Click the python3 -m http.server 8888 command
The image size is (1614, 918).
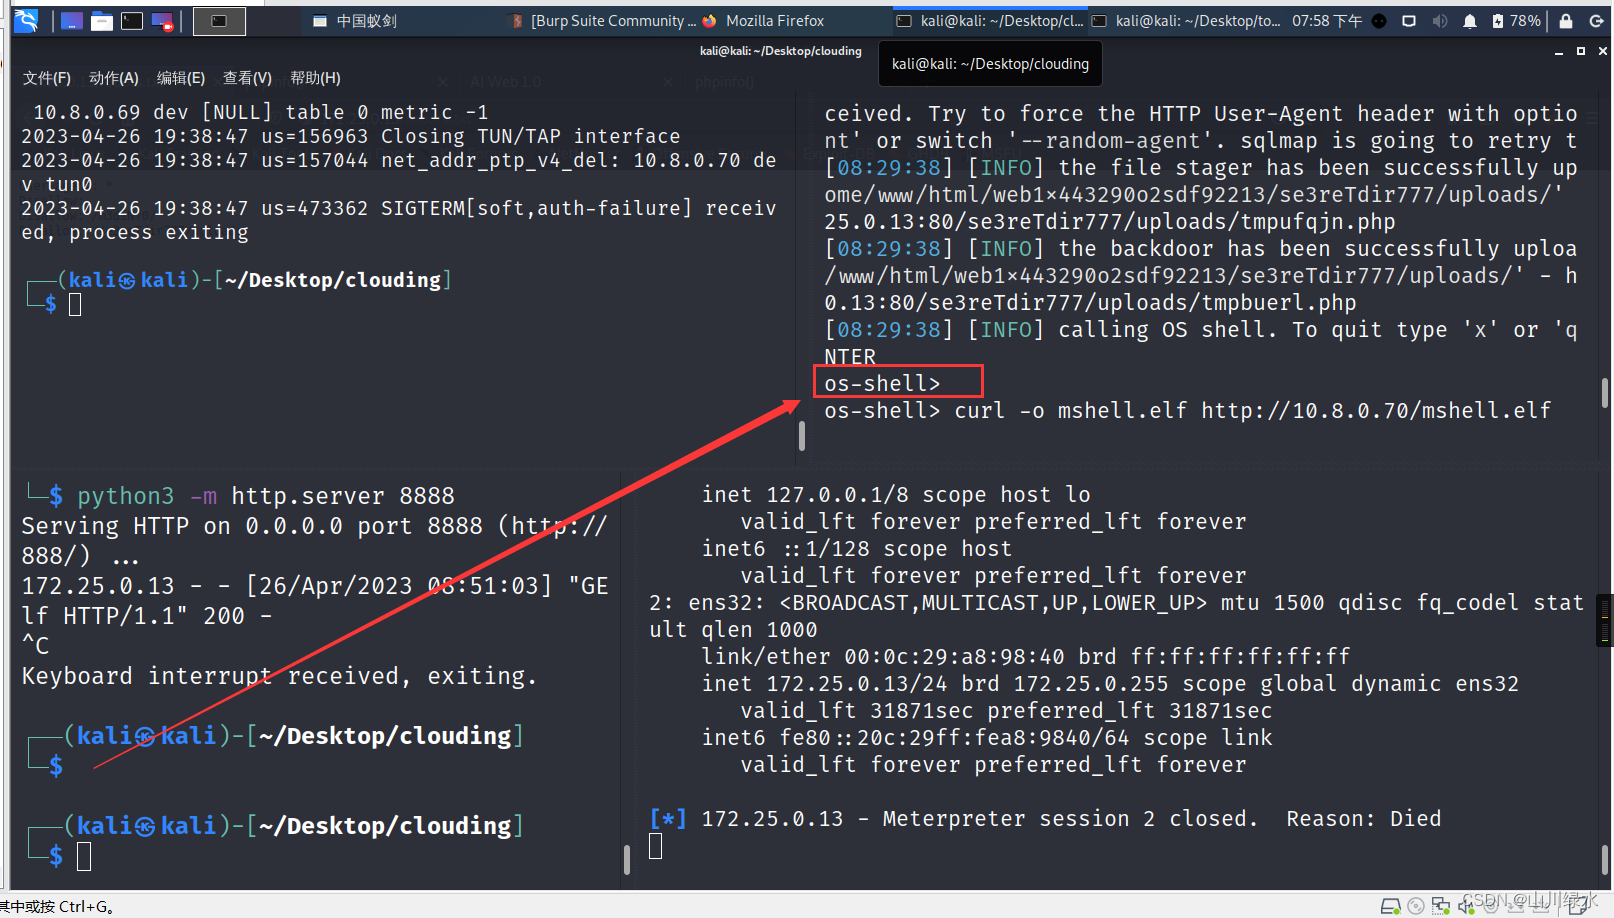coord(265,496)
